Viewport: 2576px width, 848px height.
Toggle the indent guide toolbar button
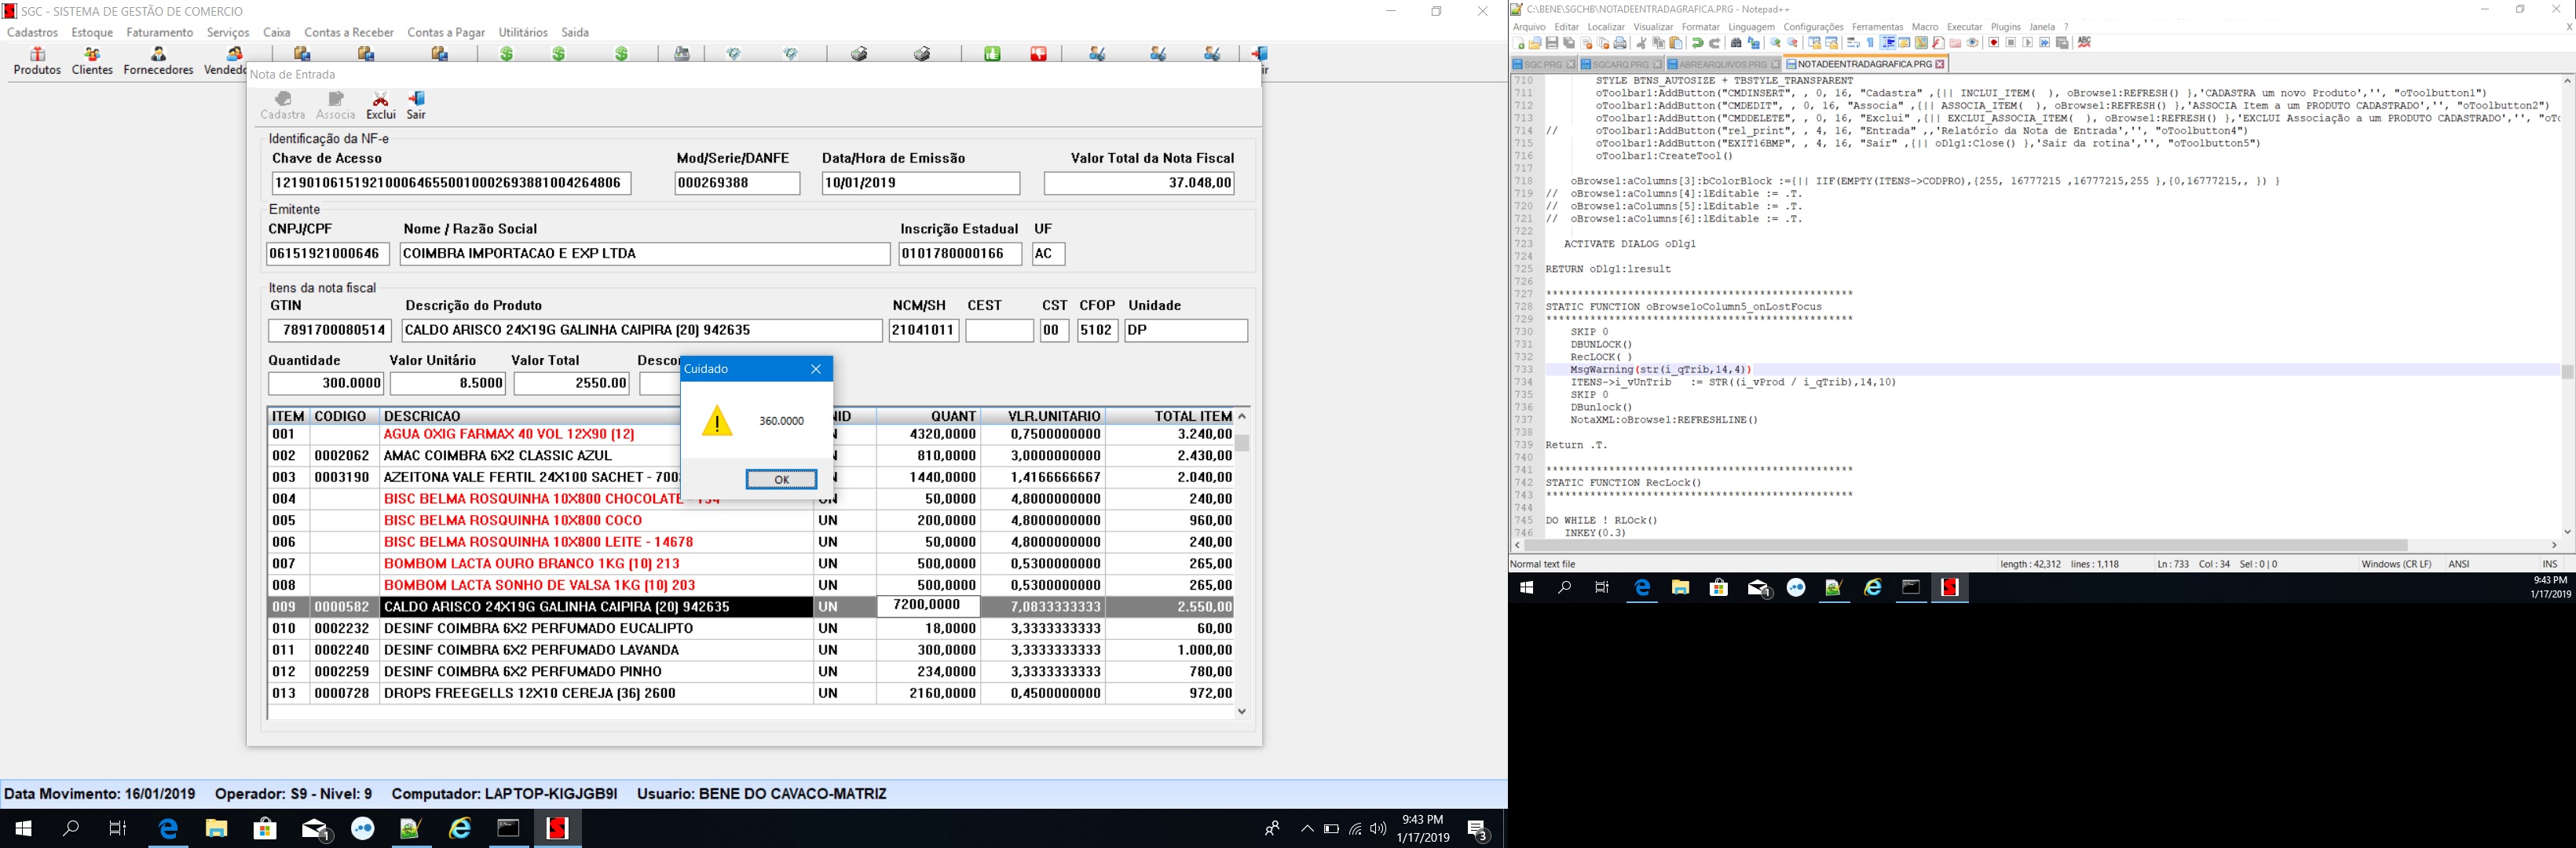coord(1888,43)
